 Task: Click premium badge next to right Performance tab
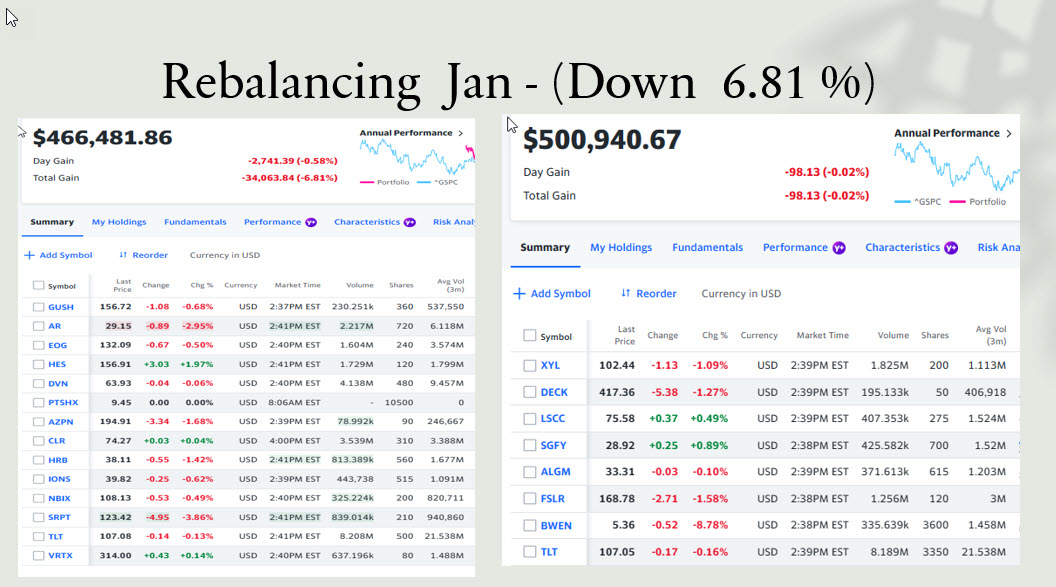coord(838,248)
